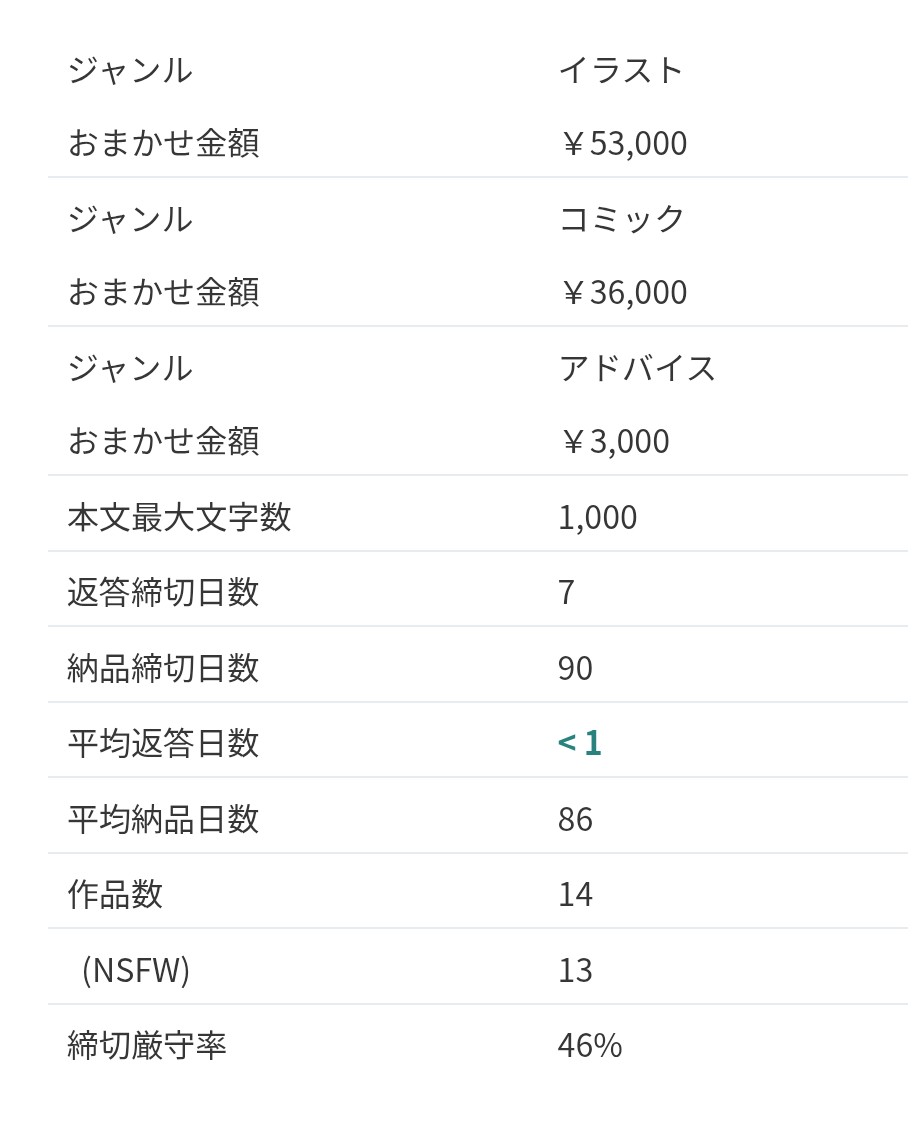Click the green "< 1" value

(579, 743)
